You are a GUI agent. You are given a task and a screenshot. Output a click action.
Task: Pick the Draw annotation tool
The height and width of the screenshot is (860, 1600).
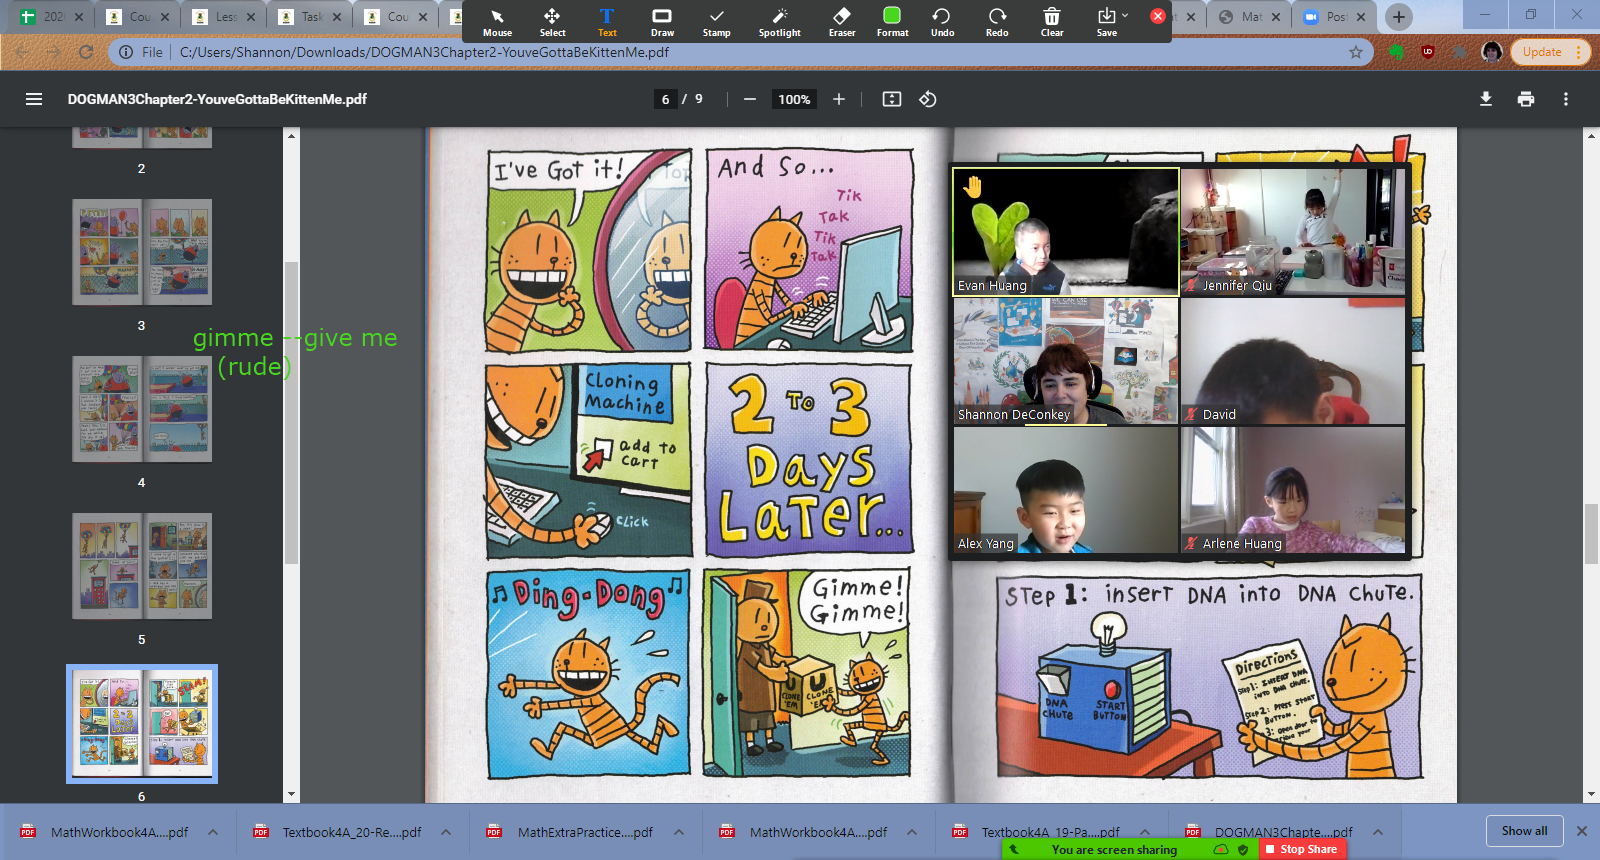click(x=662, y=21)
